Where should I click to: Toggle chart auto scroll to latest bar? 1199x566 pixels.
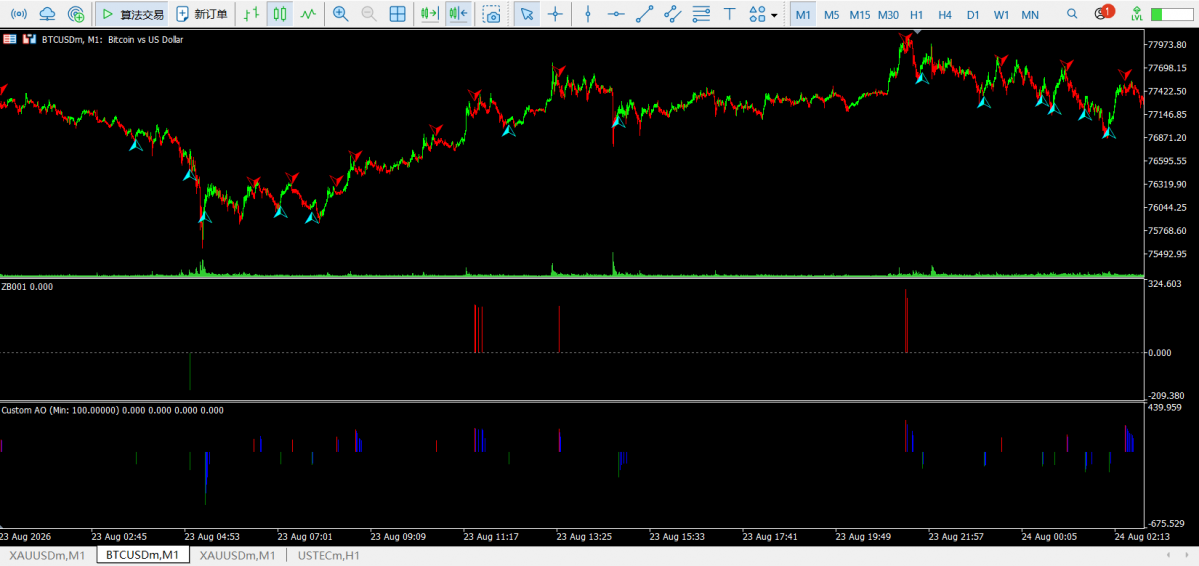pyautogui.click(x=430, y=14)
